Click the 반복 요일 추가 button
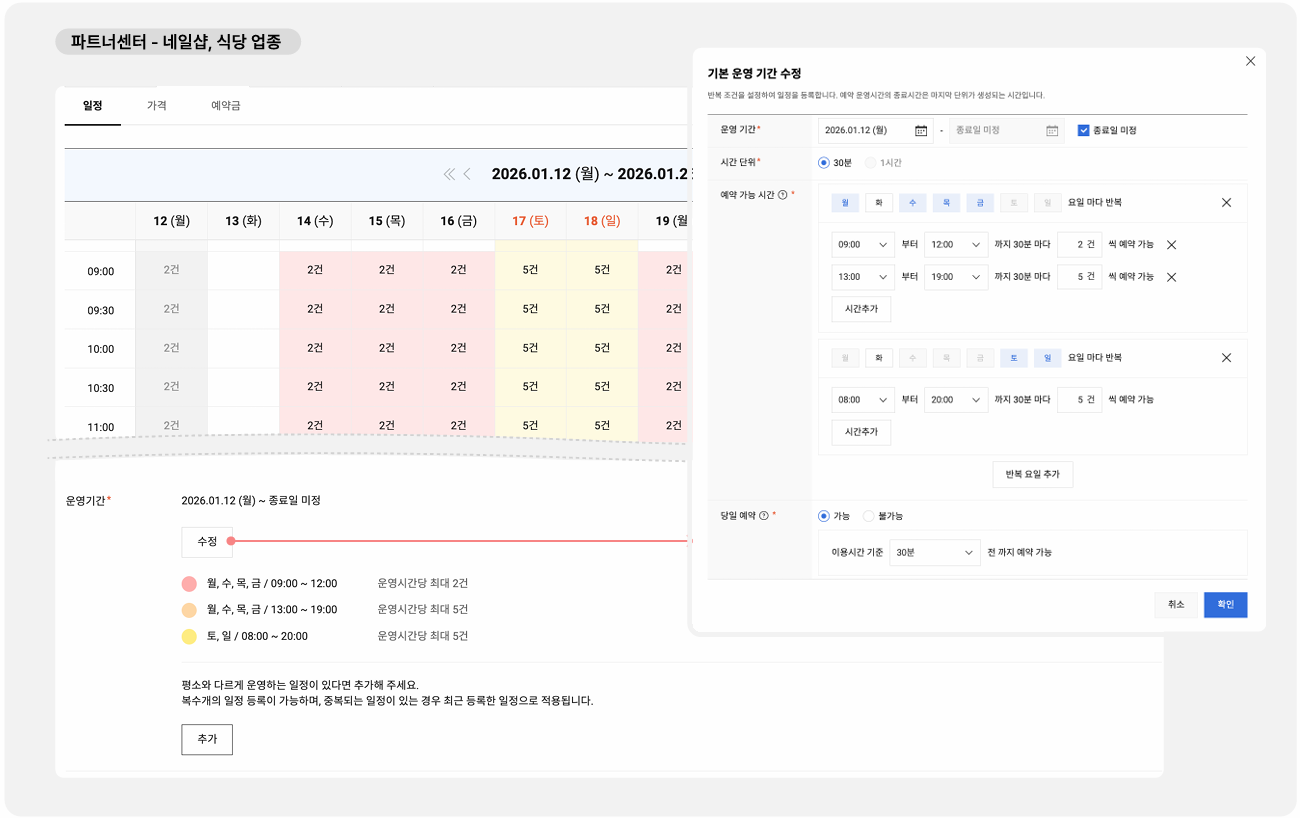 [x=1032, y=474]
